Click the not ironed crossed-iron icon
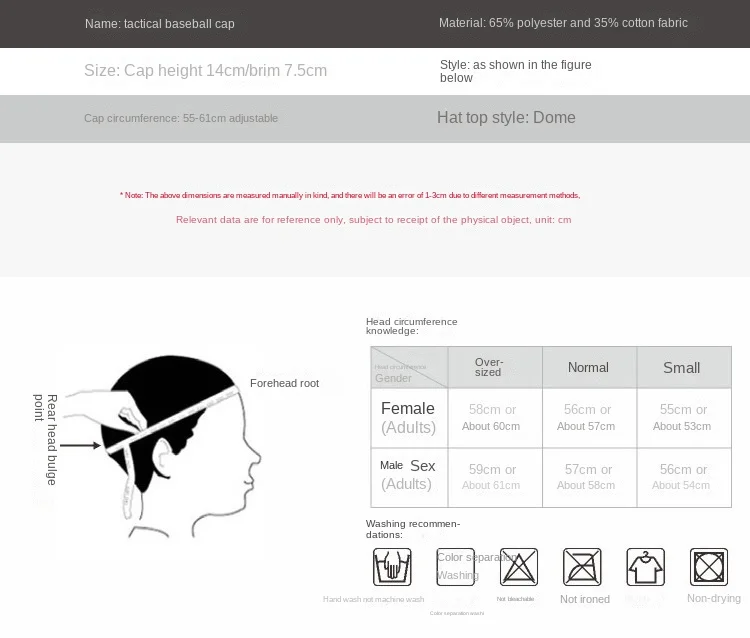 point(582,567)
